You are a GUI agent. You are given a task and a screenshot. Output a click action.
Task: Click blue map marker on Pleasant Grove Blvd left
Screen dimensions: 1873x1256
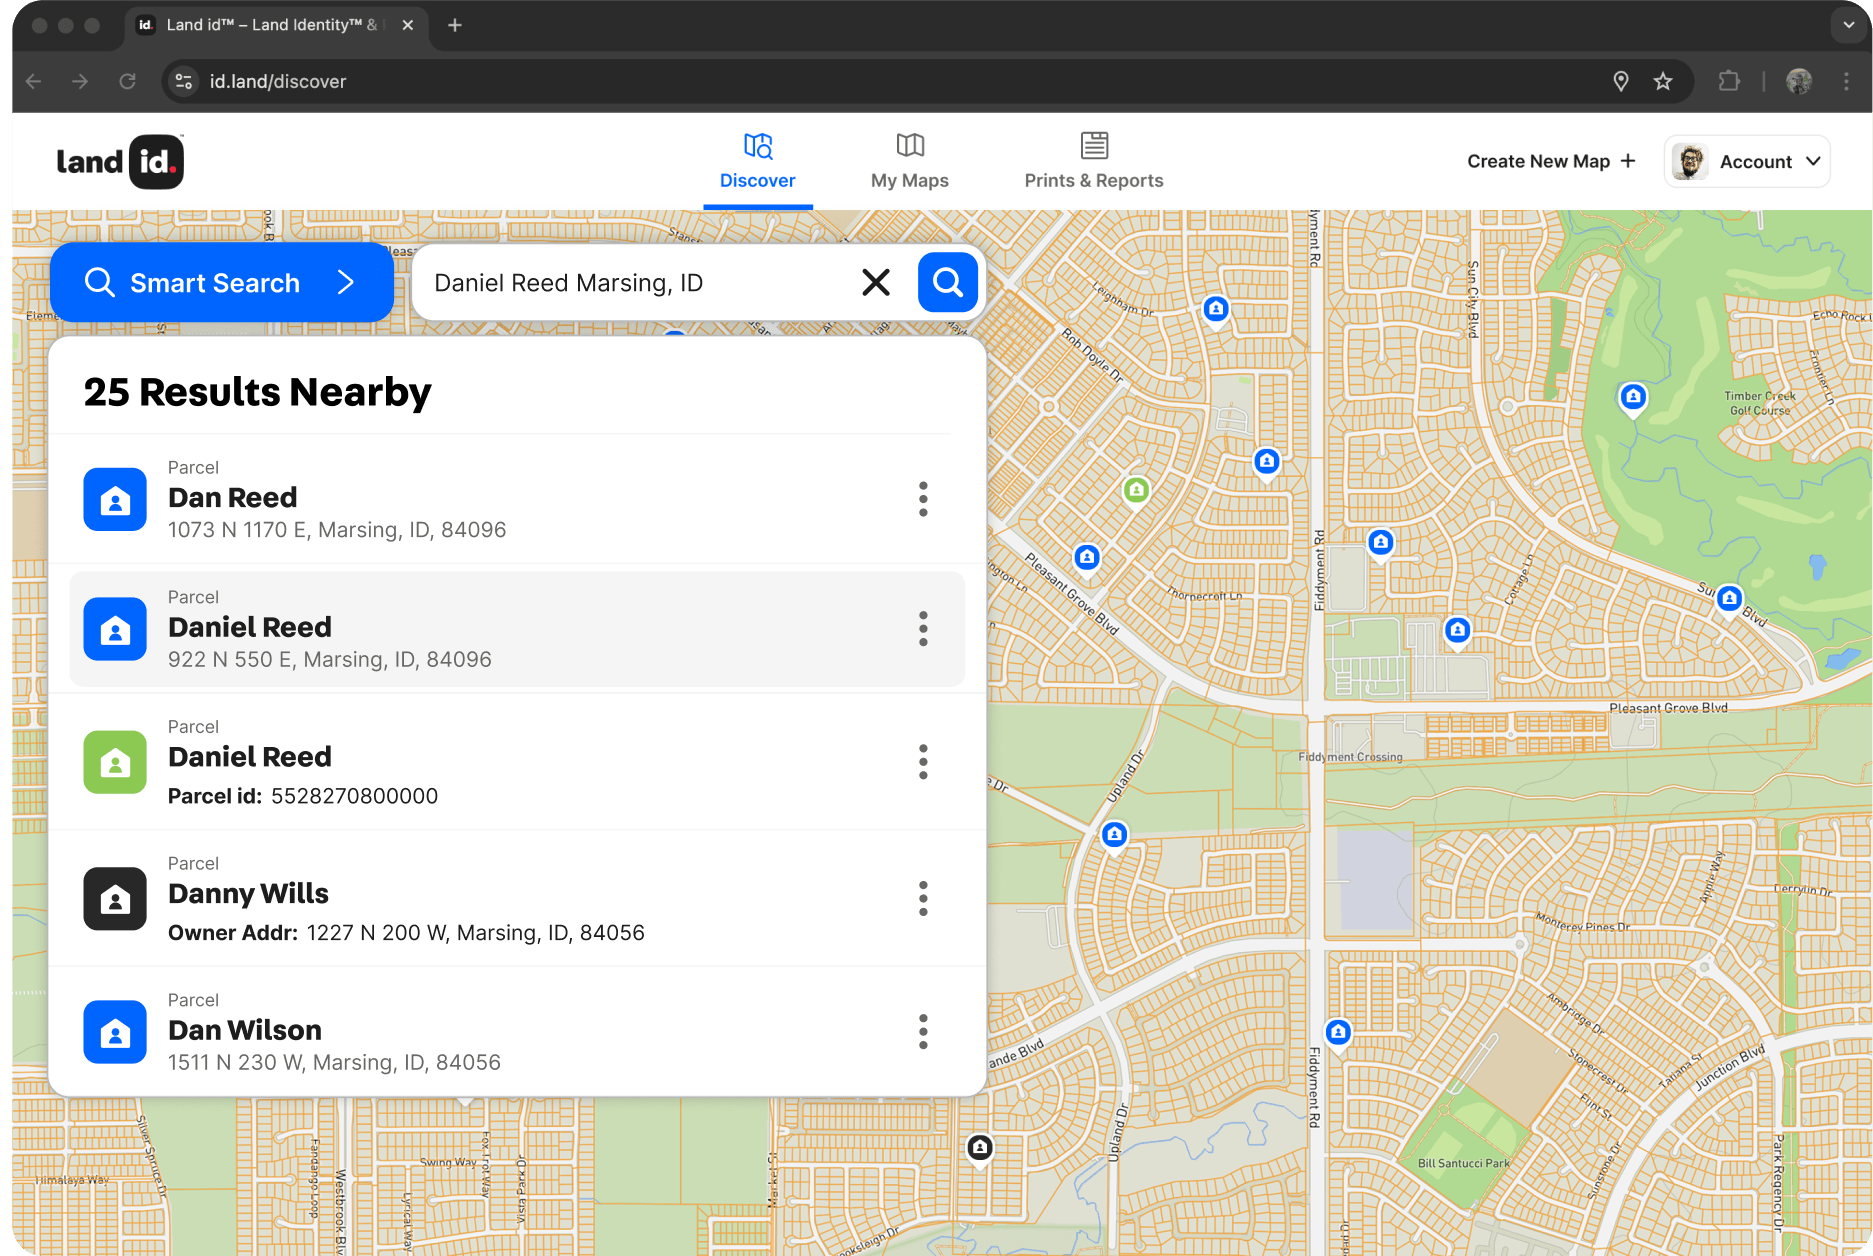1087,558
